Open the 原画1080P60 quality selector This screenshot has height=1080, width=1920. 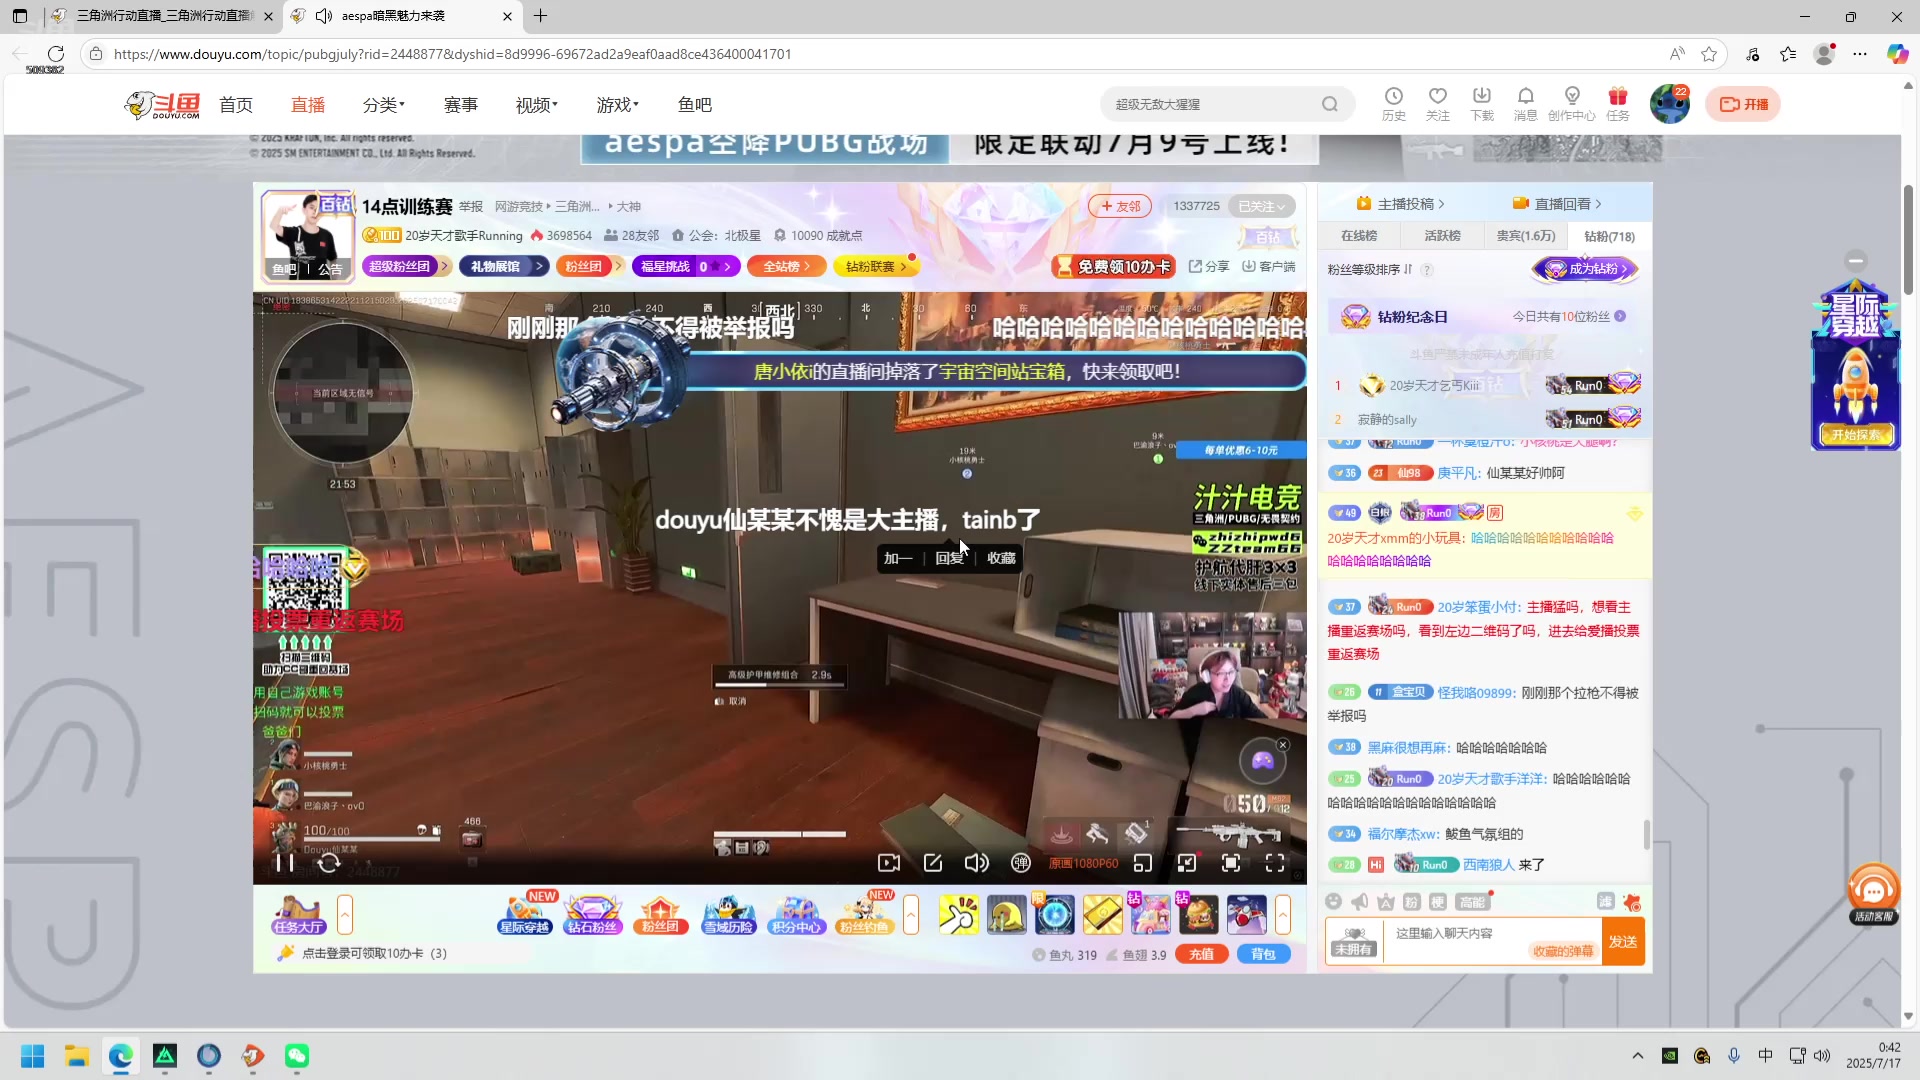pos(1083,864)
